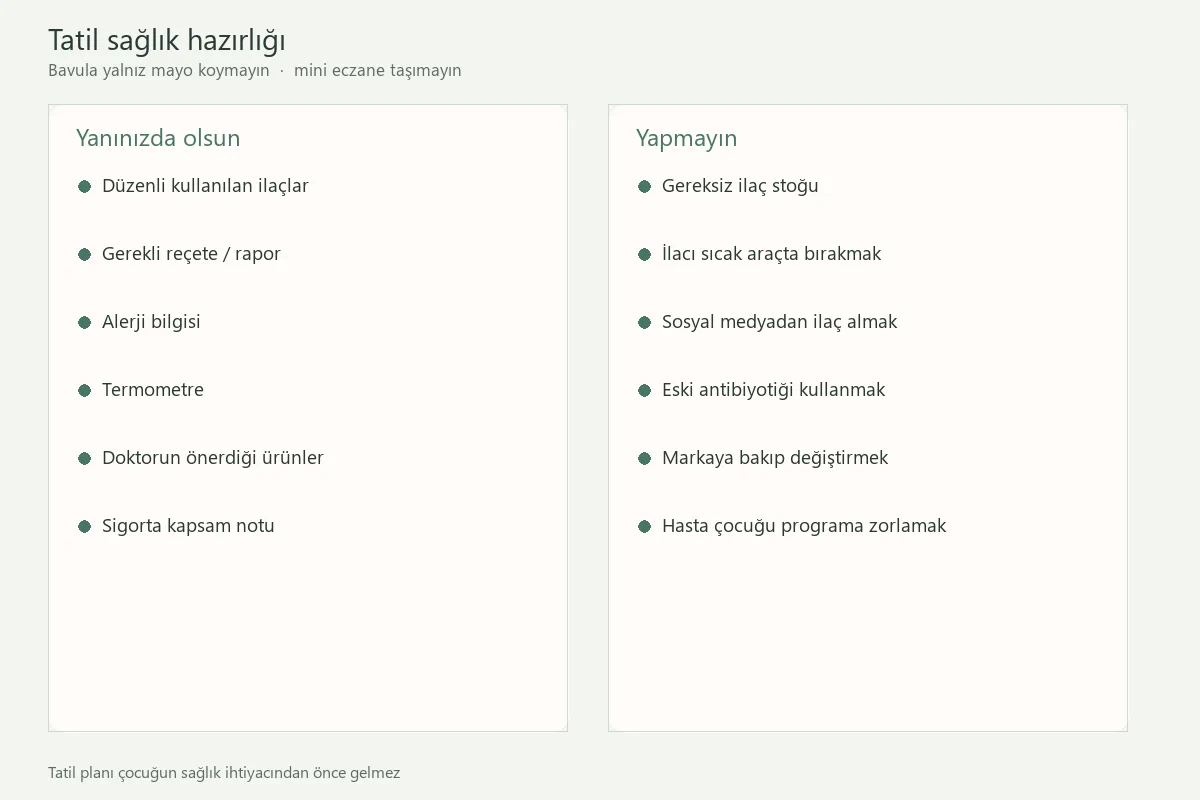Select the Yanınızda olsun heading

[x=158, y=138]
